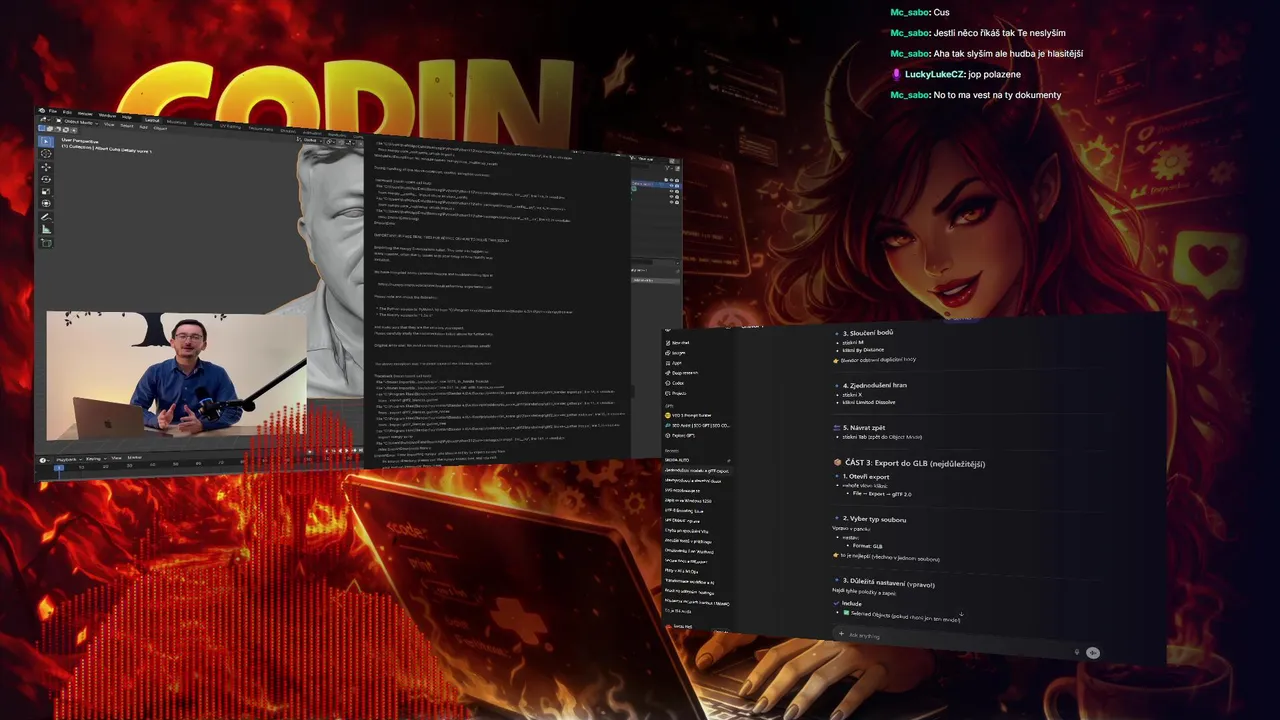Screen dimensions: 1280x720
Task: Switch to the Sculpting workspace tab
Action: [203, 124]
